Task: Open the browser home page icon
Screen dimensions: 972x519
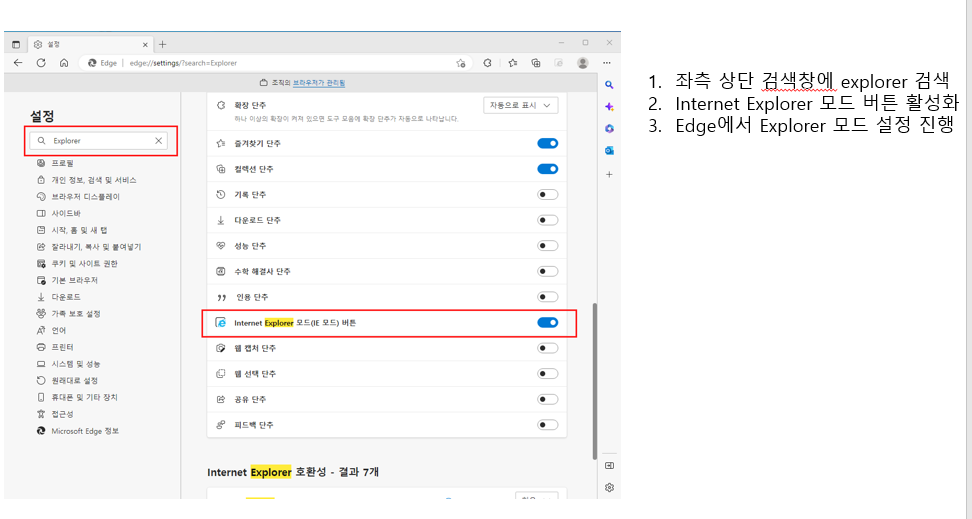Action: (x=64, y=63)
